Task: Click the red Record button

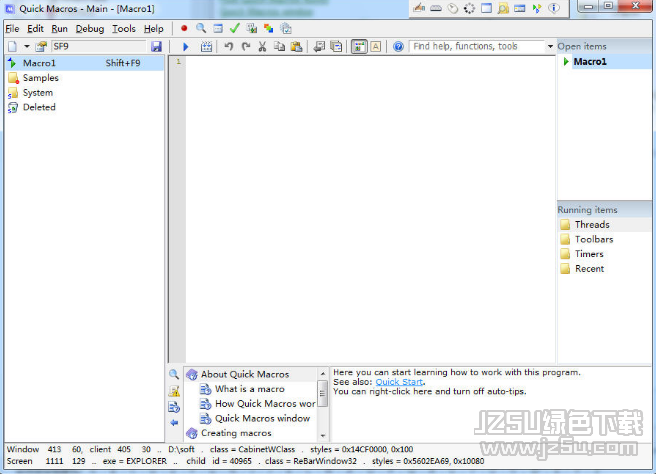Action: pos(184,28)
